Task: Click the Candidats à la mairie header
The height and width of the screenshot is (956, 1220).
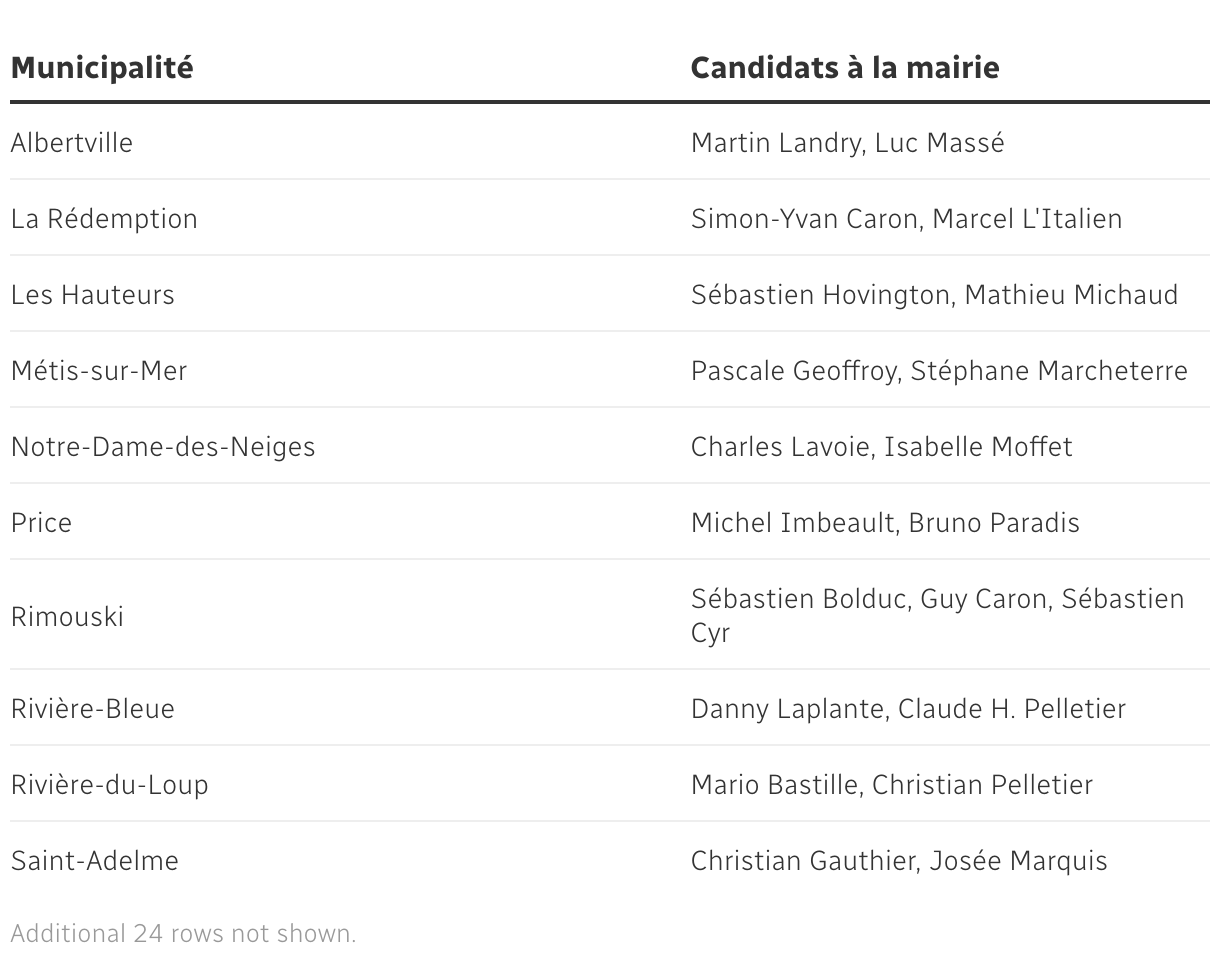Action: (x=845, y=68)
